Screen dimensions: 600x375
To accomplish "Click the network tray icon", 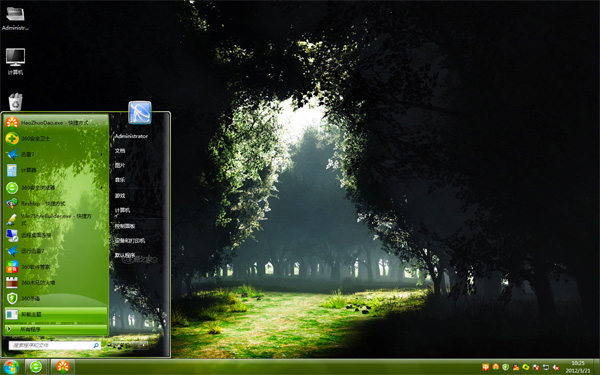I will pyautogui.click(x=546, y=367).
